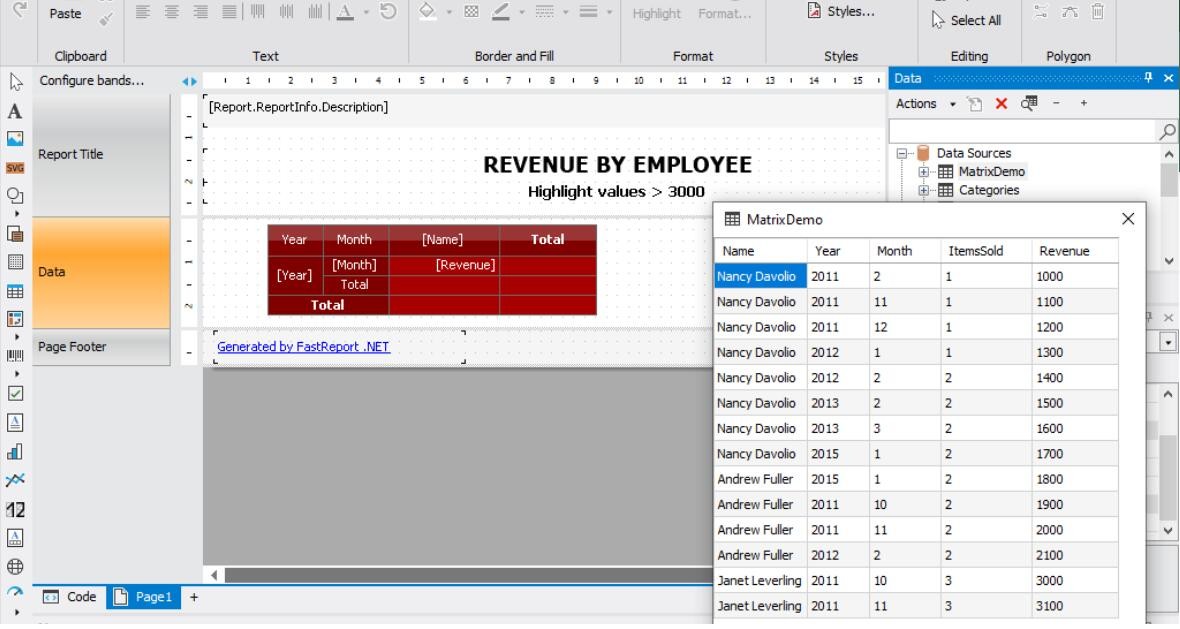Open the border width dropdown arrow
The height and width of the screenshot is (629, 1180).
pyautogui.click(x=609, y=12)
